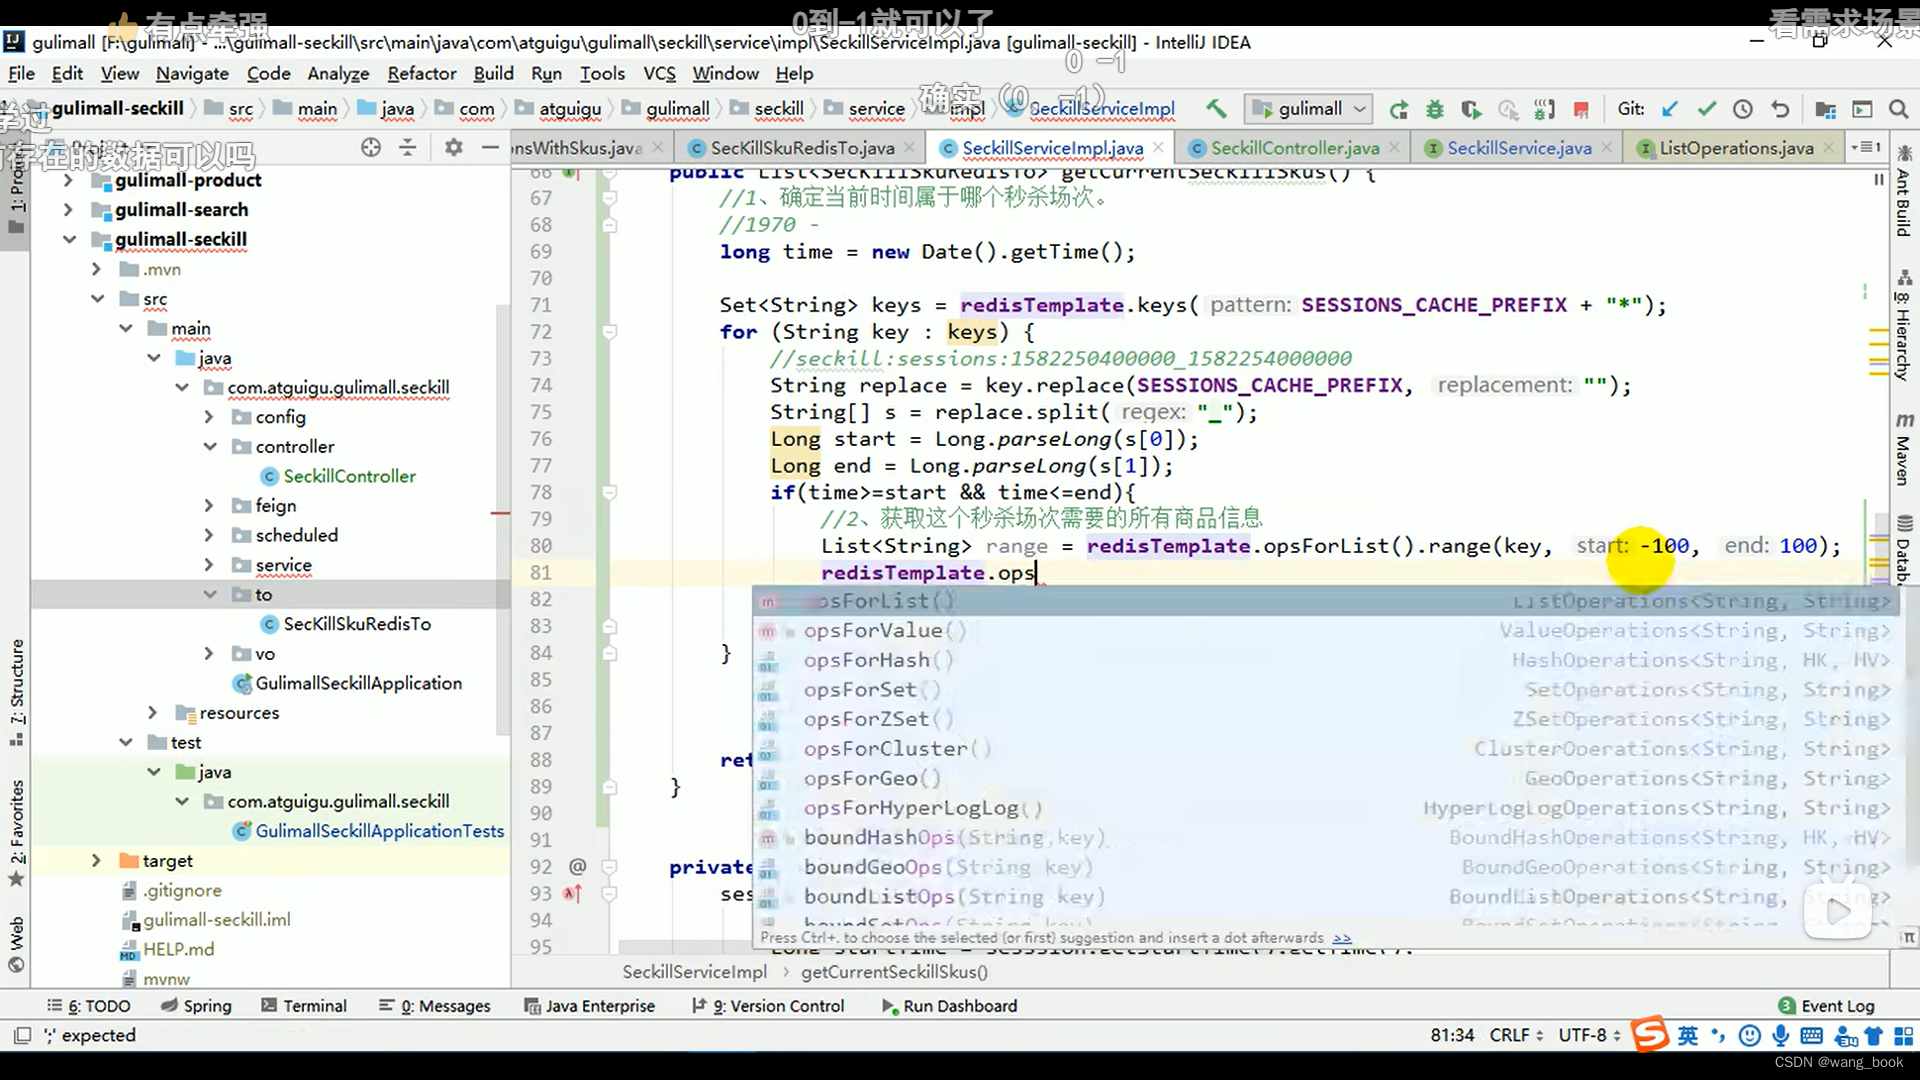This screenshot has height=1080, width=1920.
Task: Switch to SecKillSkuRedisTo.java tab
Action: [x=802, y=148]
